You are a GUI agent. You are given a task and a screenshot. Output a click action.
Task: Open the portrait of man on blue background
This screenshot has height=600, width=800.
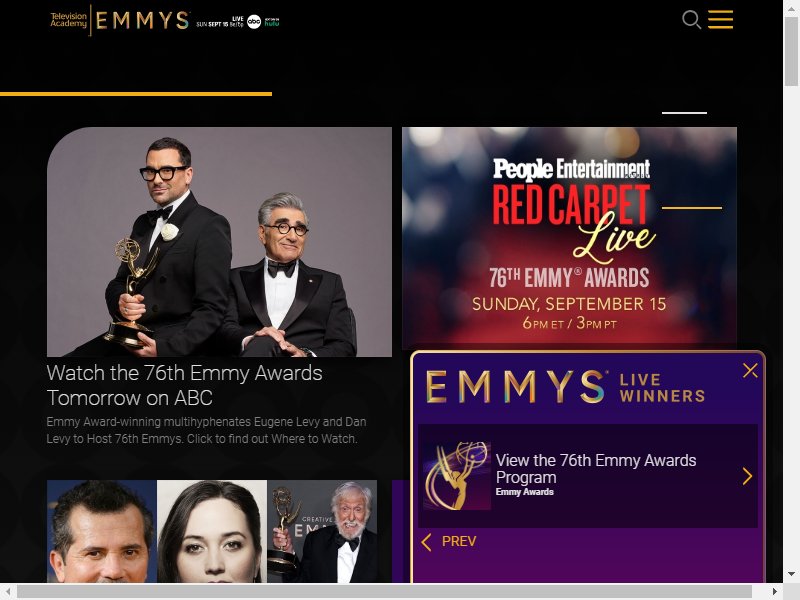click(x=102, y=531)
